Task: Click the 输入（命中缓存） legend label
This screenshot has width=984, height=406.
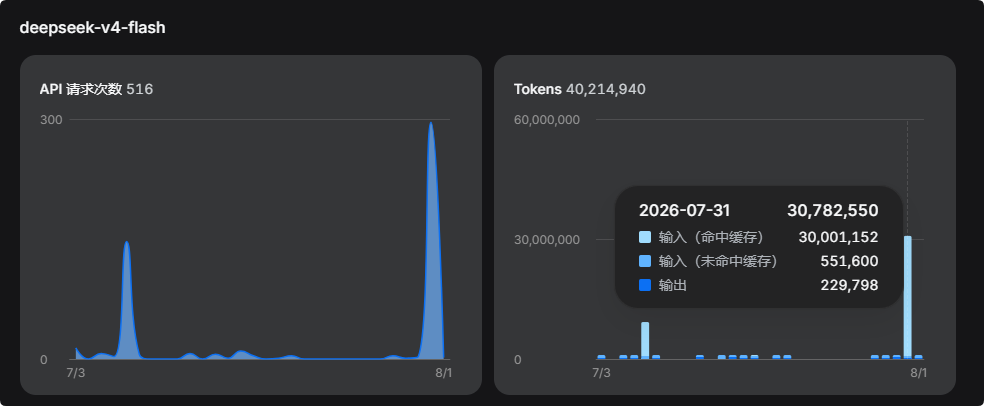Action: coord(711,237)
